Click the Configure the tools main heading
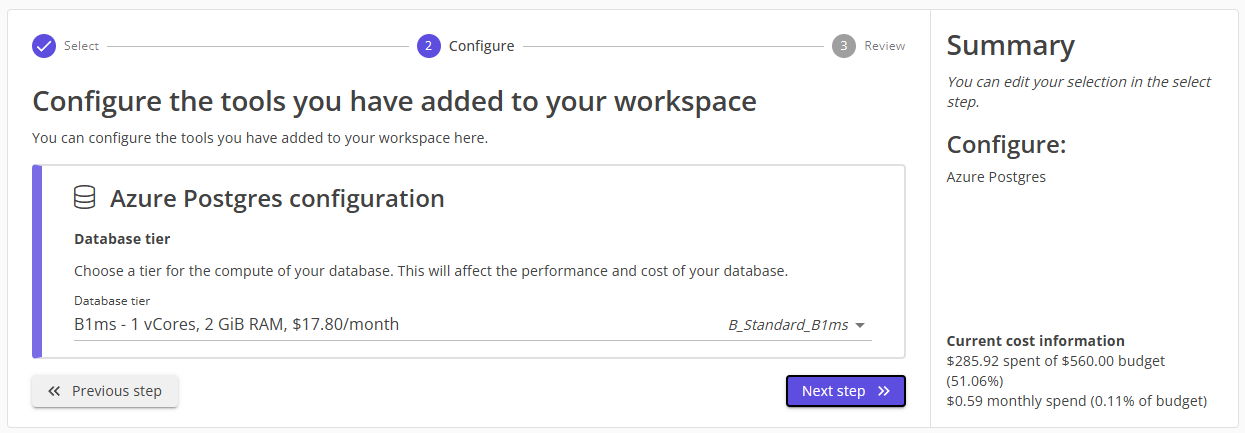 point(394,101)
